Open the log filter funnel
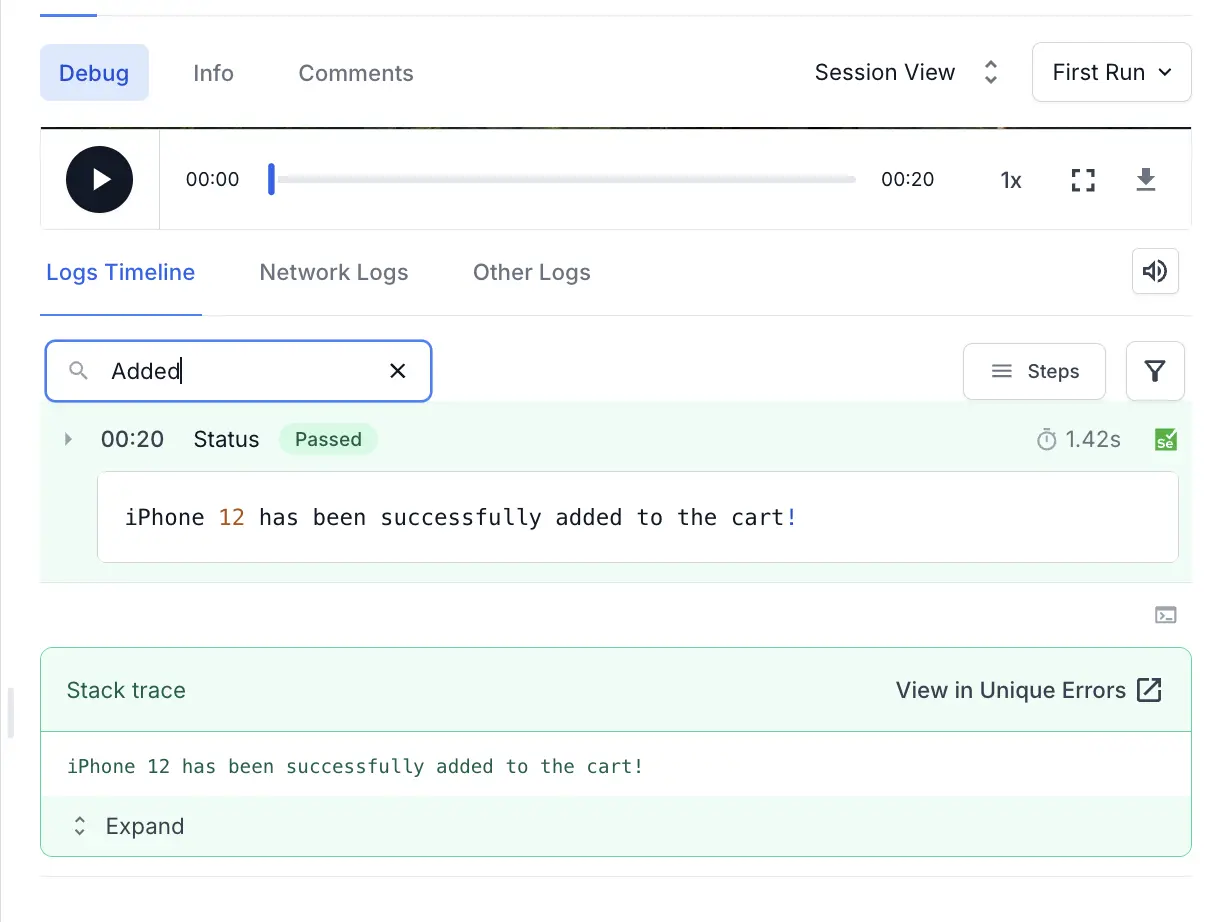Viewport: 1214px width, 922px height. point(1155,371)
